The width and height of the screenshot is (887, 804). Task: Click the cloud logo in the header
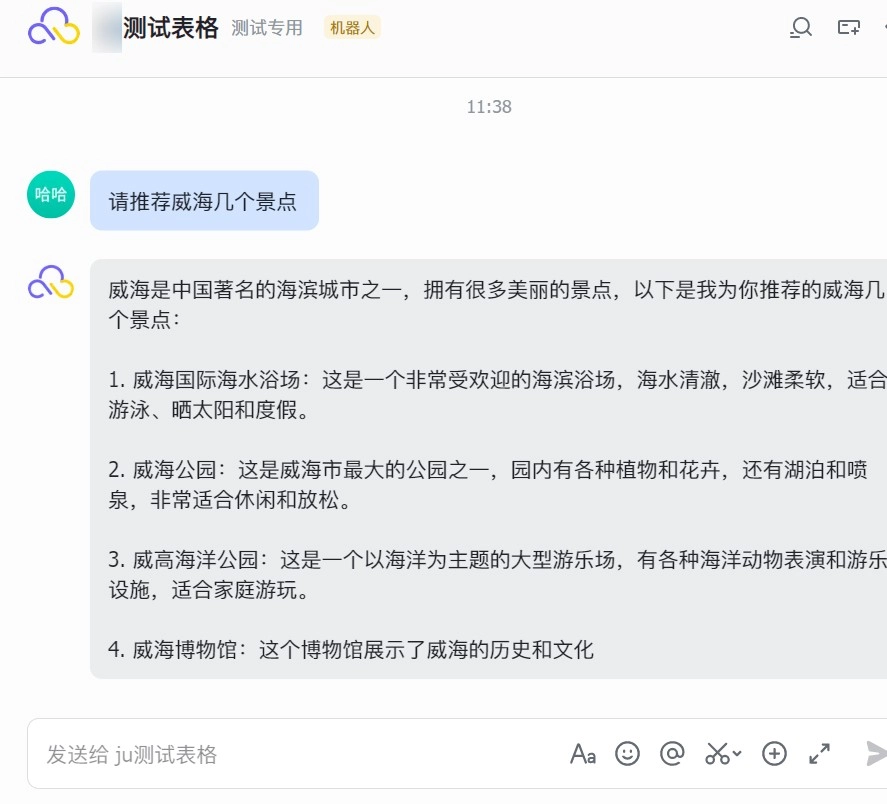pos(52,27)
